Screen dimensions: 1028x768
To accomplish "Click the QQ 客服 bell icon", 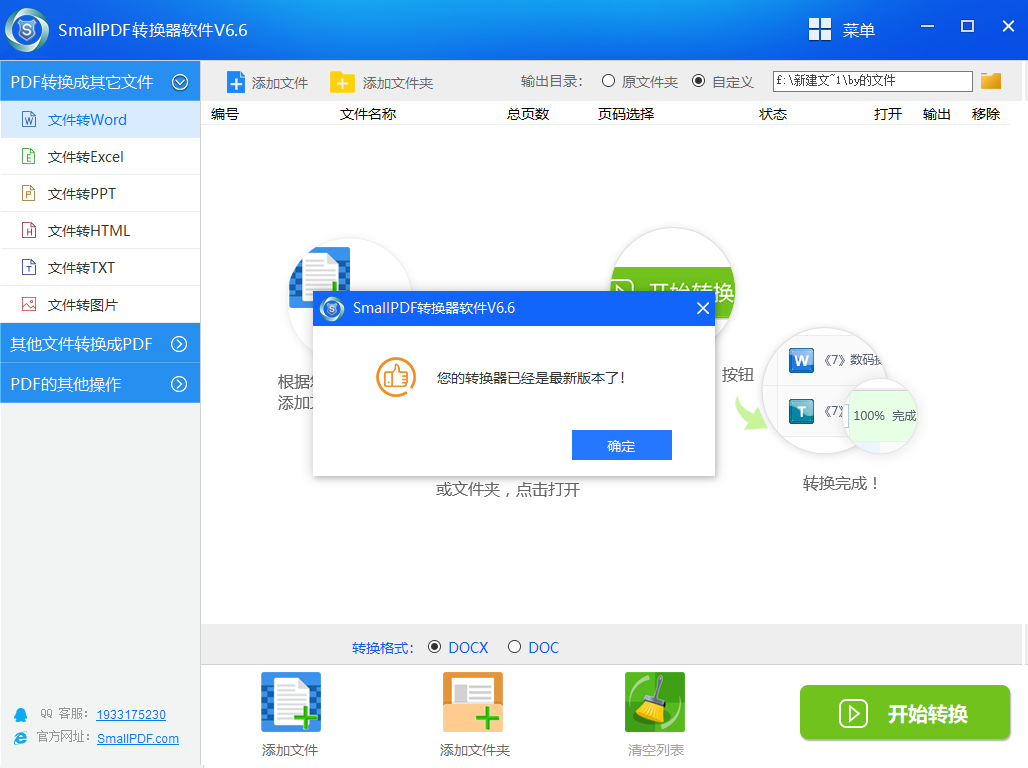I will tap(21, 715).
